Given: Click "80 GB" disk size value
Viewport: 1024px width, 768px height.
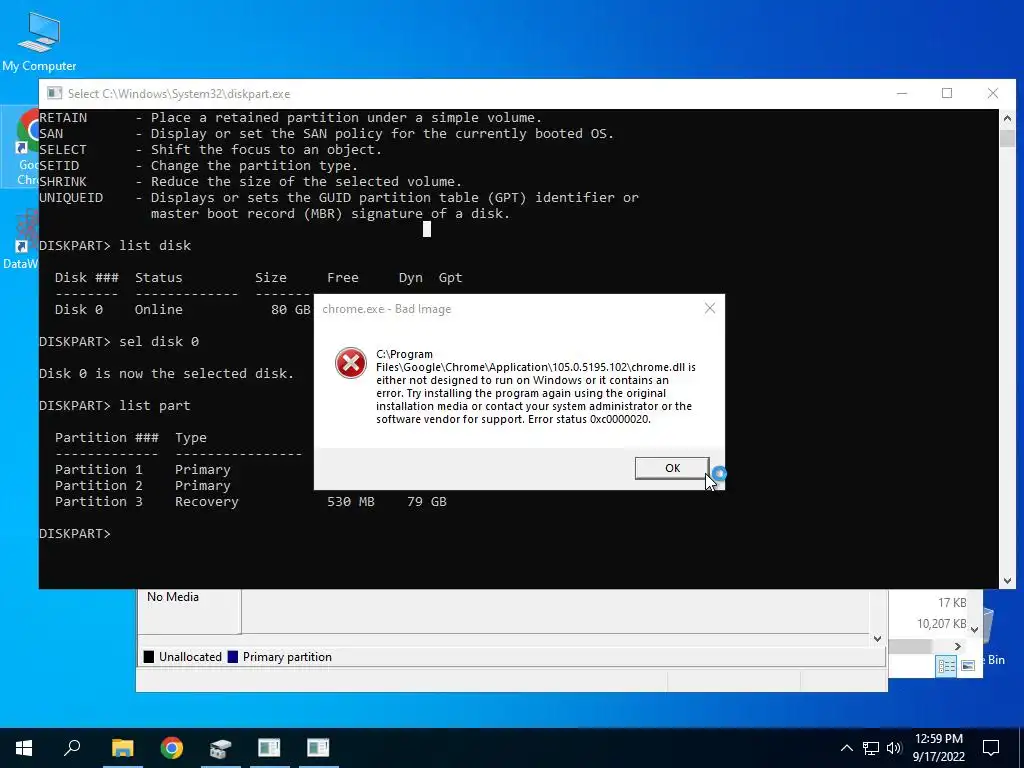Looking at the screenshot, I should pos(291,310).
